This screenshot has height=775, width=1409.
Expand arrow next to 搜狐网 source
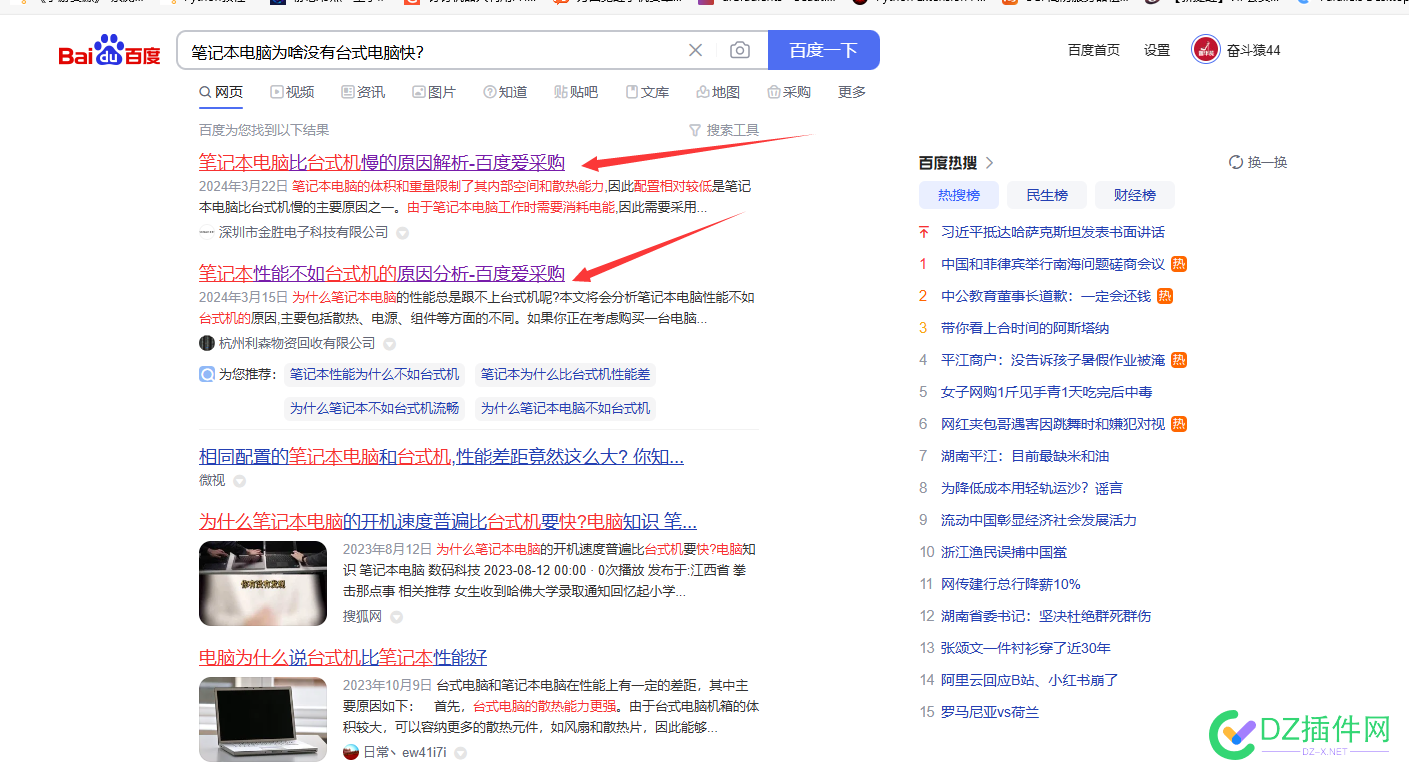pyautogui.click(x=397, y=617)
